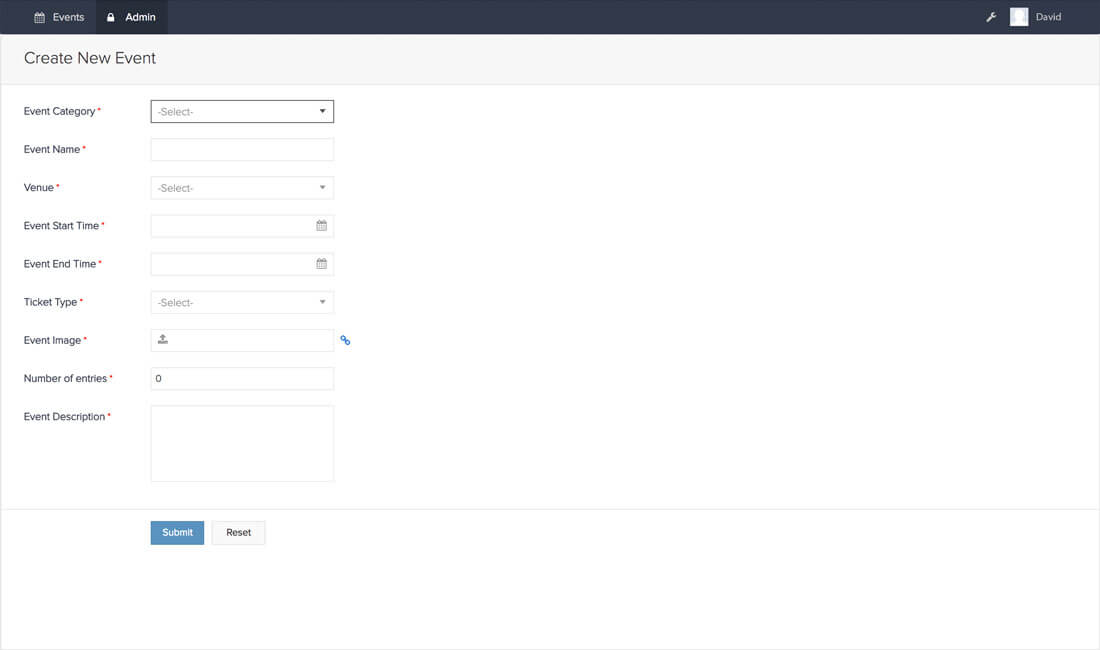This screenshot has height=650, width=1100.
Task: Open the Ticket Type dropdown
Action: pos(241,301)
